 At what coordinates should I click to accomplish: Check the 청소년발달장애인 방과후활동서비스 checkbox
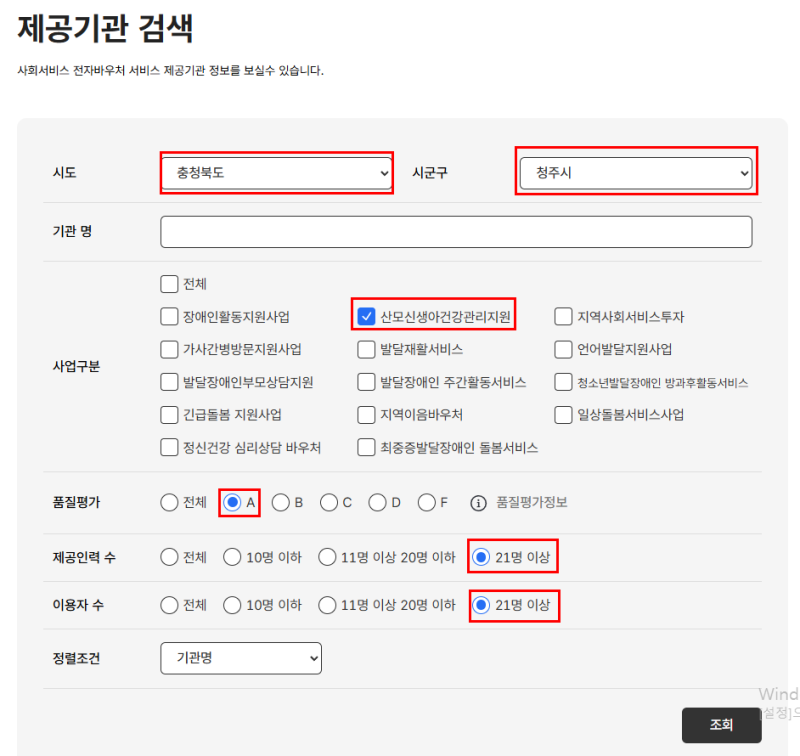(x=563, y=382)
